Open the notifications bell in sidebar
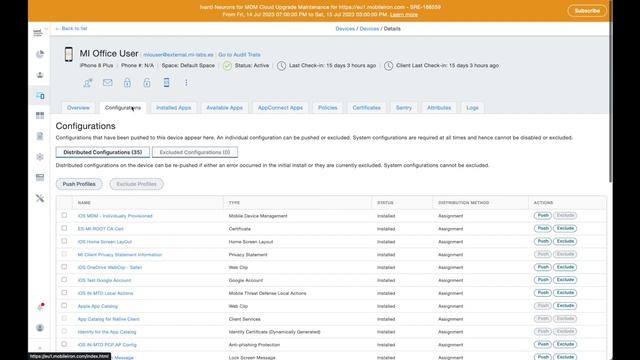Image resolution: width=640 pixels, height=360 pixels. click(x=40, y=307)
